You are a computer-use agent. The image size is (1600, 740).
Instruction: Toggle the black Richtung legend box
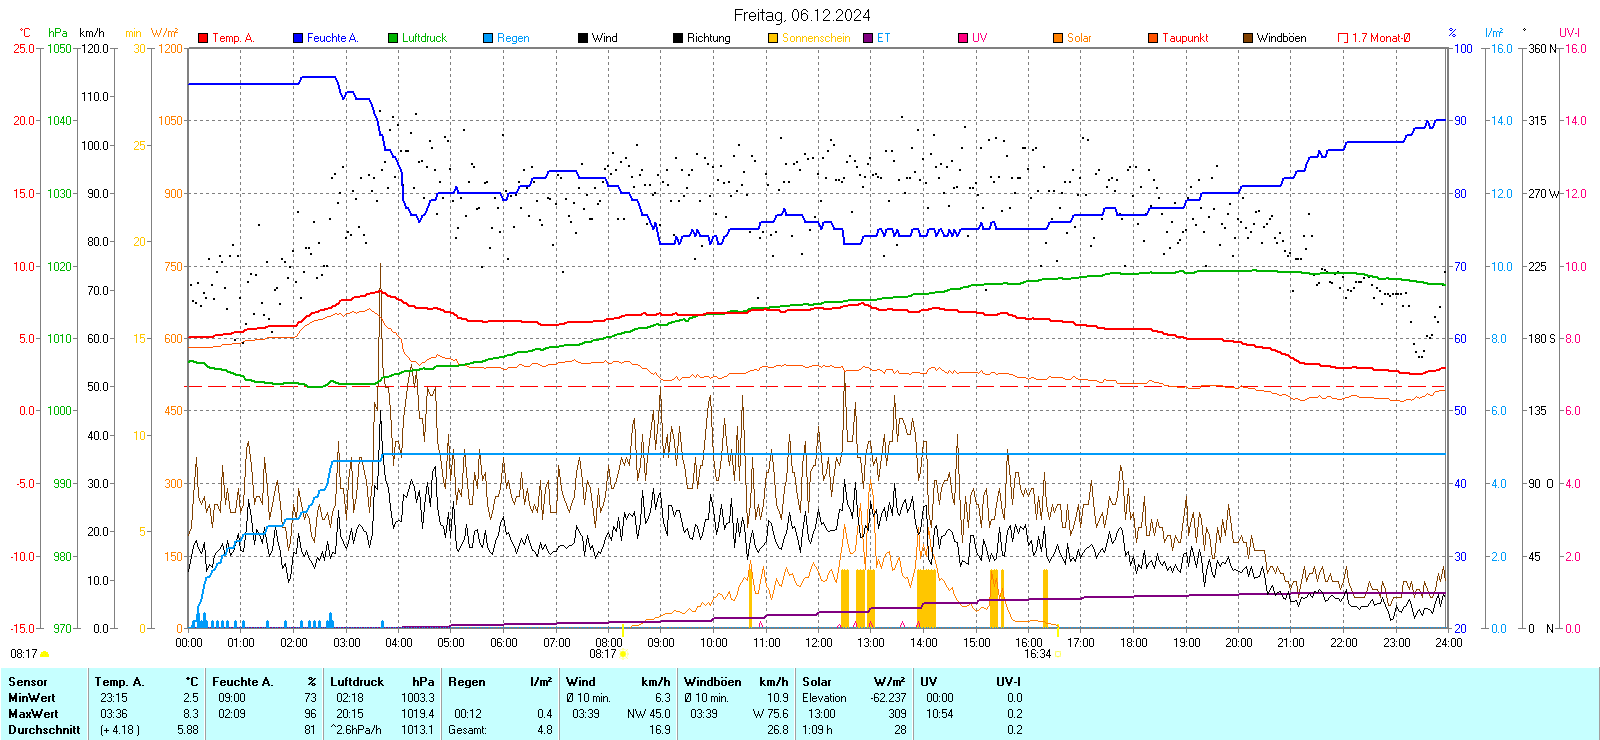pyautogui.click(x=678, y=38)
